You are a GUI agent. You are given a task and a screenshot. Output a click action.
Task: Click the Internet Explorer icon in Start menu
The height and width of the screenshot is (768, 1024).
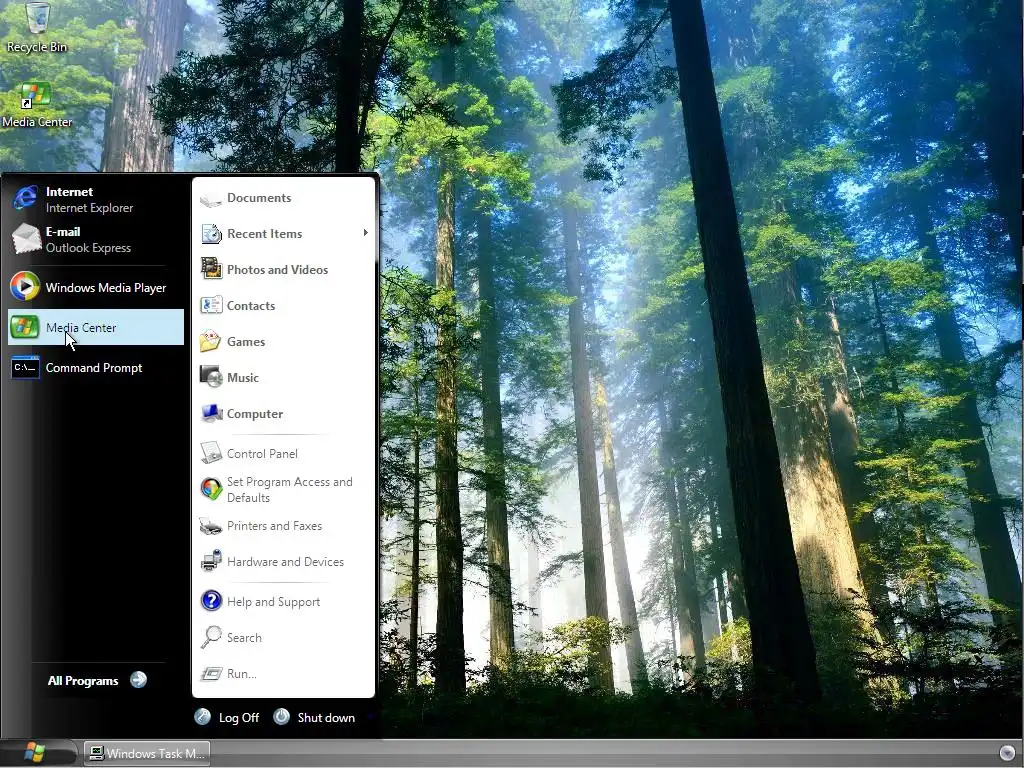coord(25,199)
